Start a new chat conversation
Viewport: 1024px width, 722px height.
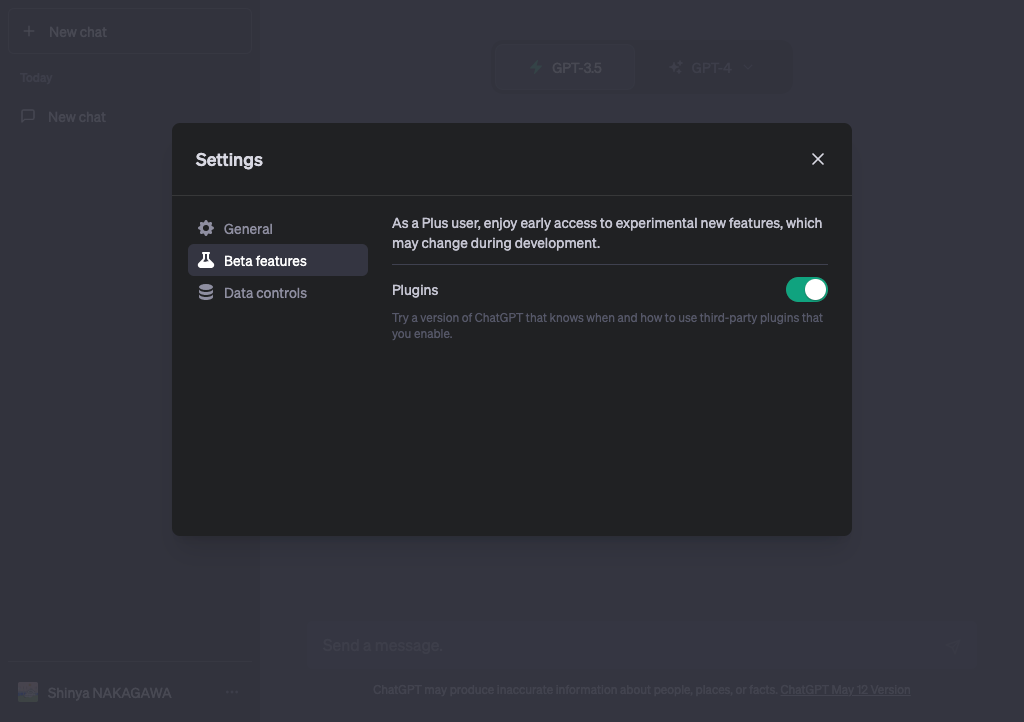[x=129, y=31]
